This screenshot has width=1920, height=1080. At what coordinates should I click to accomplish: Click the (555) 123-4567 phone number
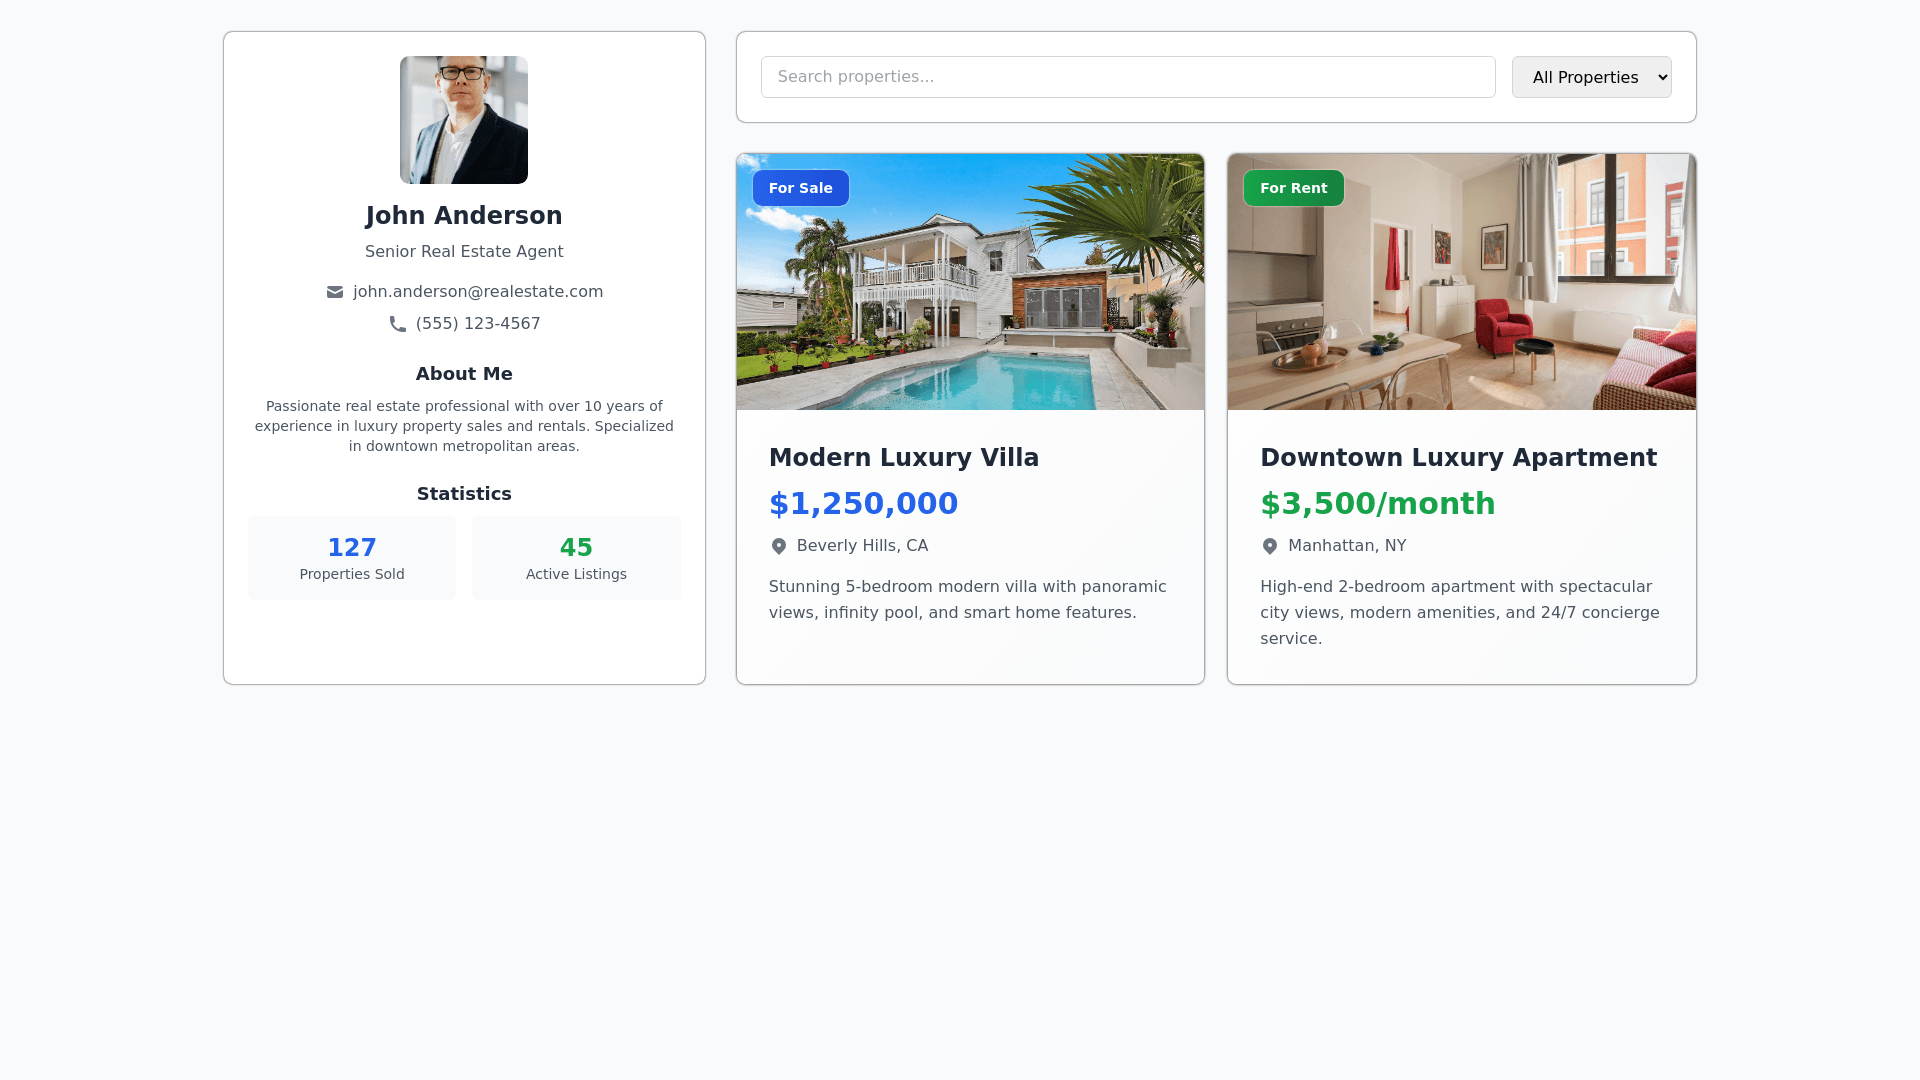478,324
